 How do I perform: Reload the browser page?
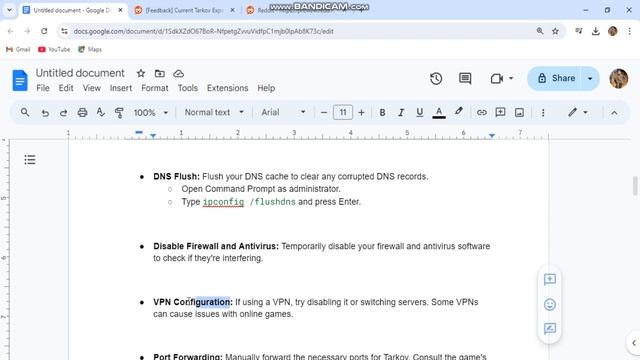point(44,31)
